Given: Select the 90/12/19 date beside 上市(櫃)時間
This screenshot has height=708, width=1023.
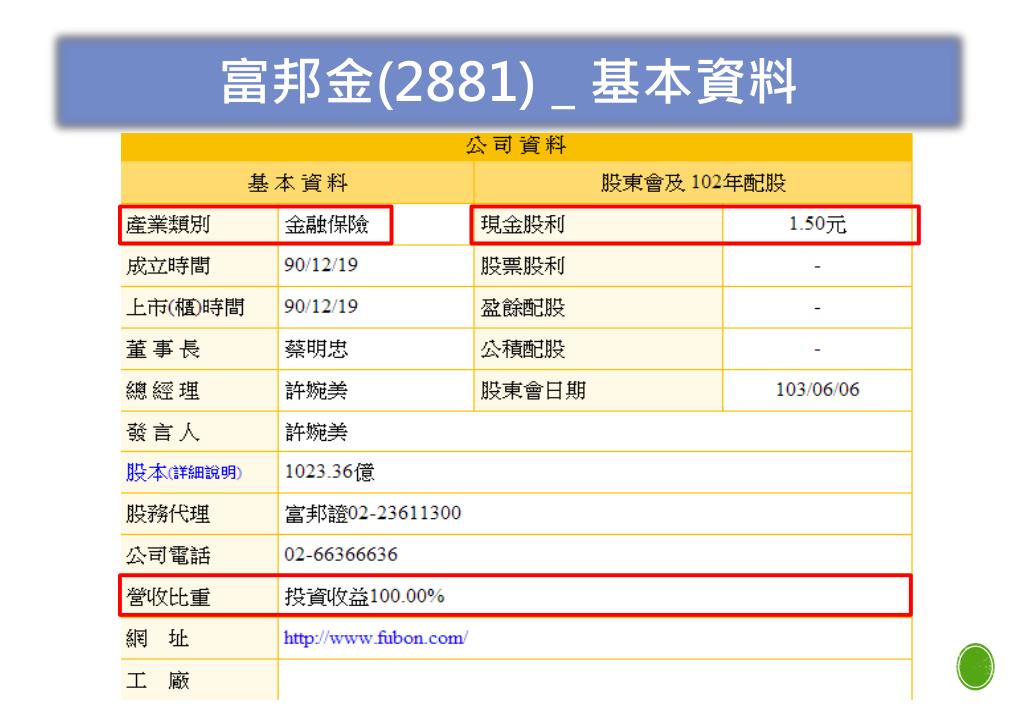Looking at the screenshot, I should (x=321, y=307).
